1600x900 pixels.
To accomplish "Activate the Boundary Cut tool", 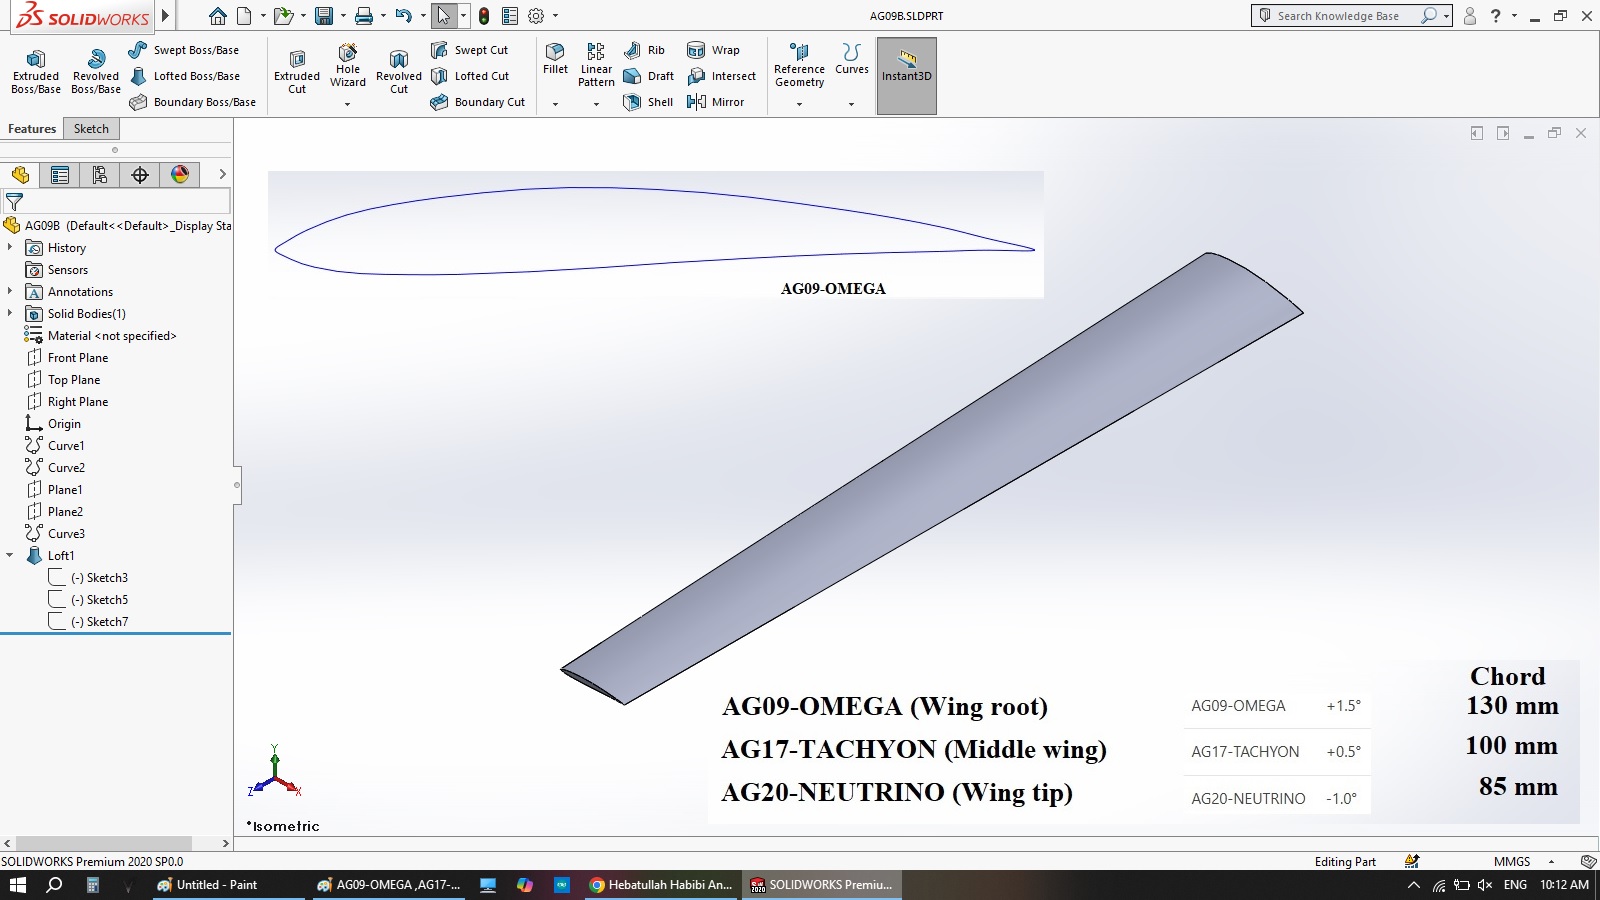I will pyautogui.click(x=477, y=102).
